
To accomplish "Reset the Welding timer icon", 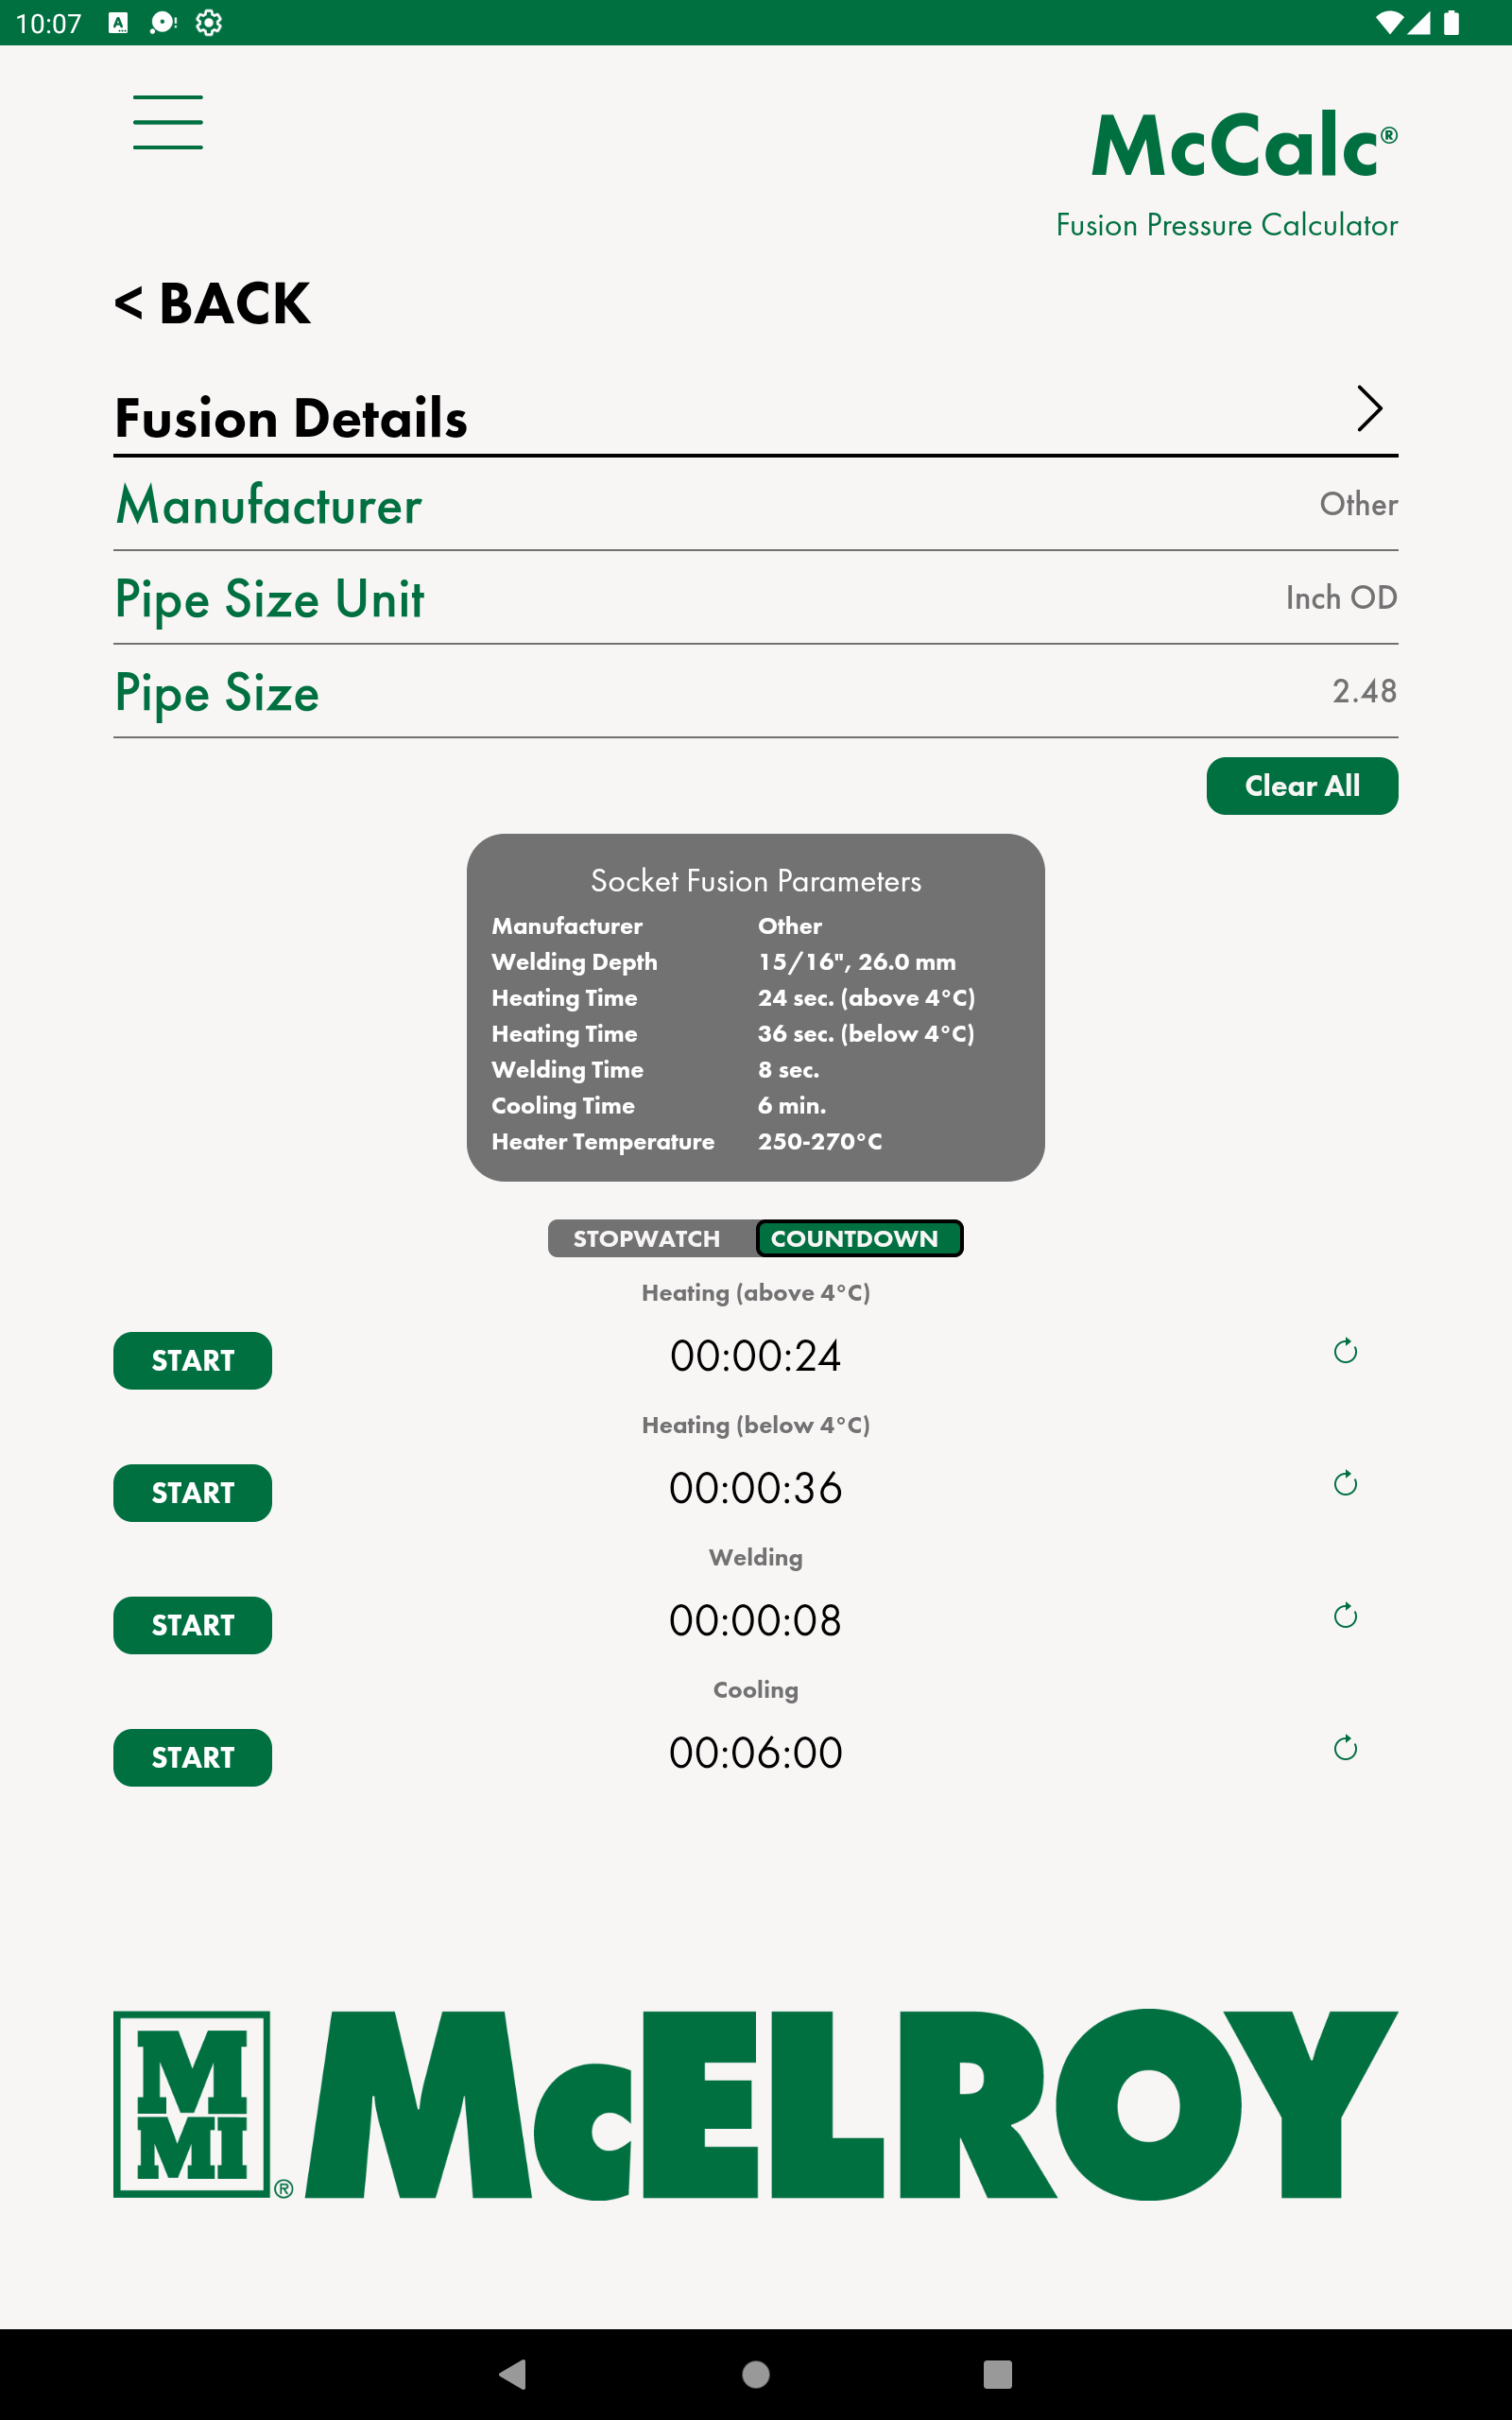I will 1345,1615.
